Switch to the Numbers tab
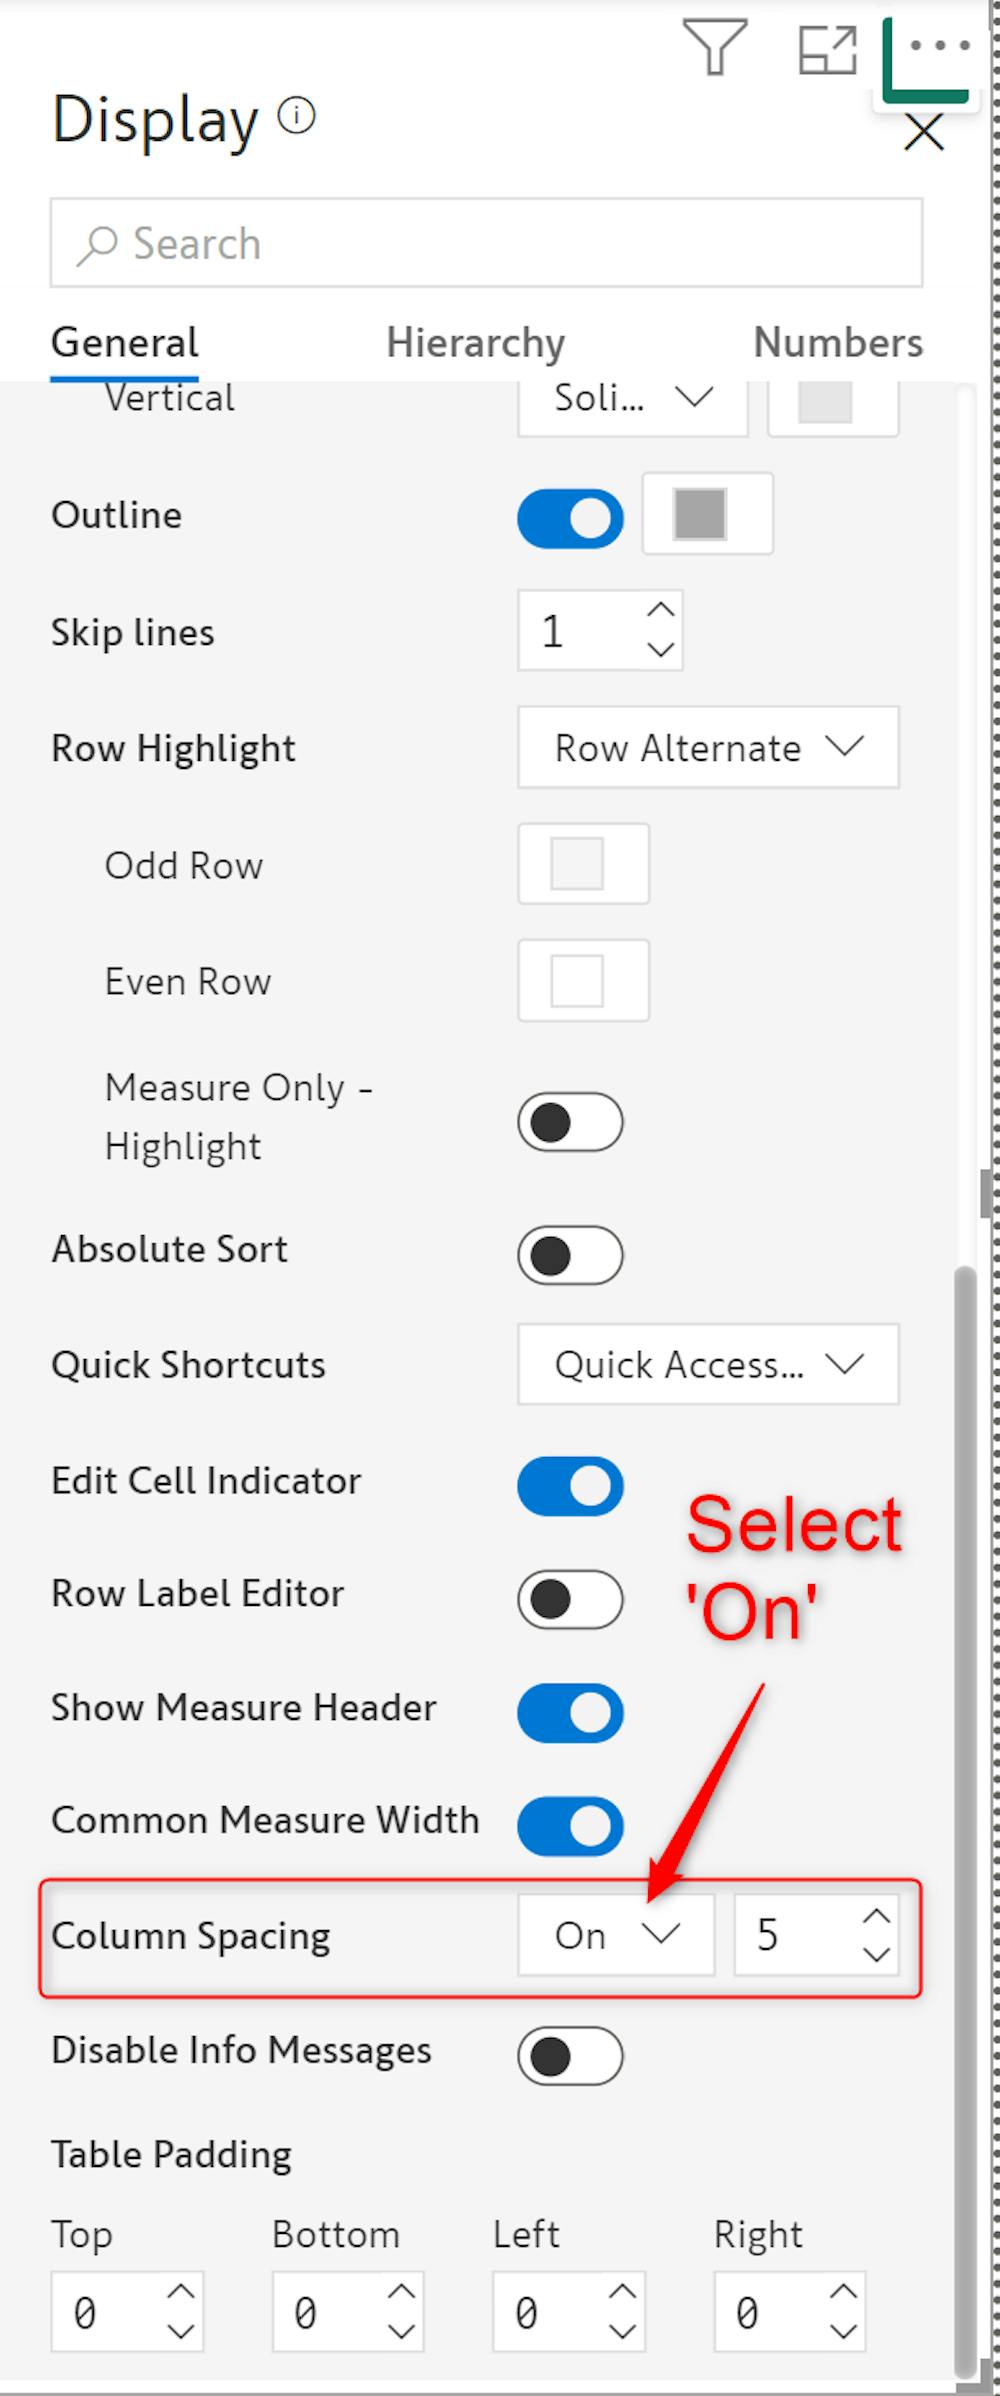 837,342
